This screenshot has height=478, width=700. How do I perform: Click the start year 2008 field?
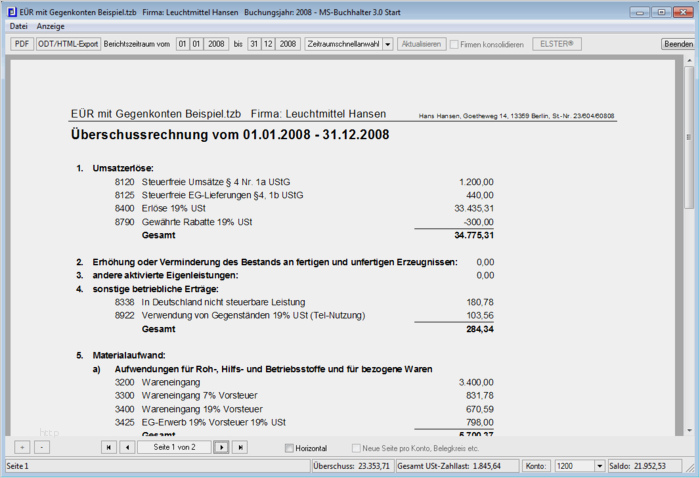216,44
